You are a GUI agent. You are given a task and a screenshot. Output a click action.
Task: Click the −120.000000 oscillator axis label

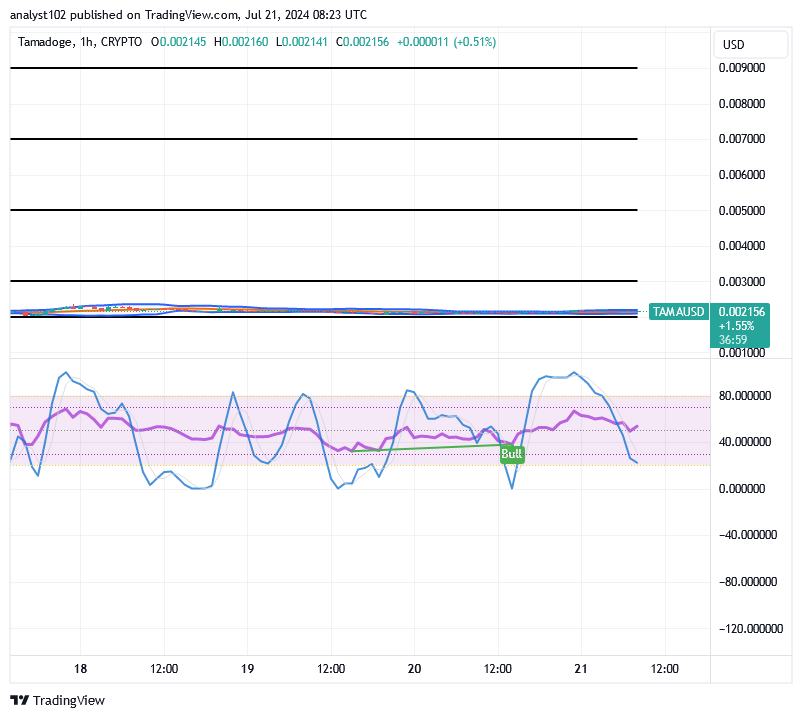(x=751, y=629)
